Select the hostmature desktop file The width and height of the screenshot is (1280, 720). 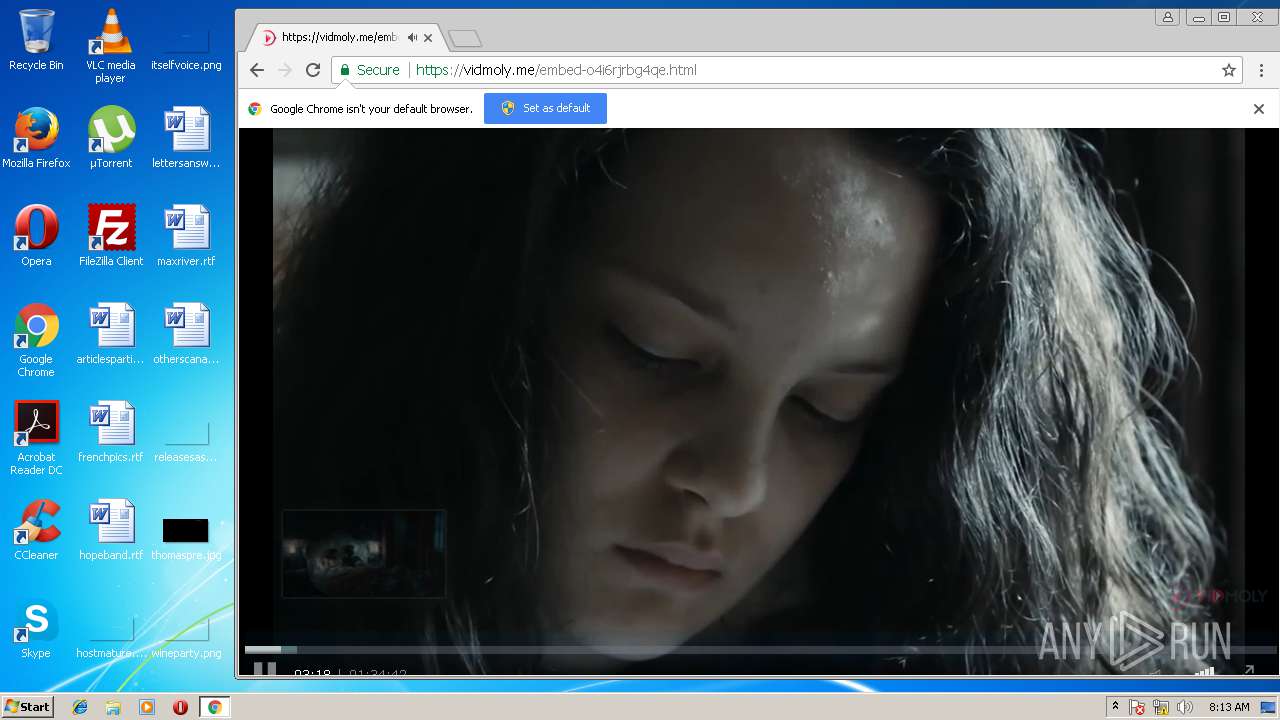pyautogui.click(x=110, y=638)
